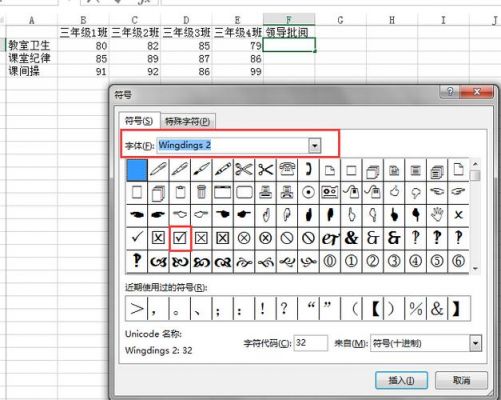Select the 三年级4班 header cell

[x=238, y=32]
